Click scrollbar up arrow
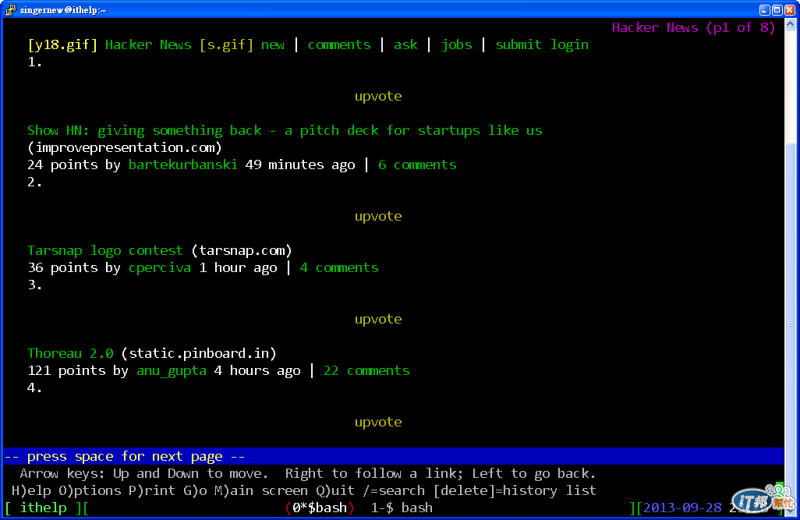800x520 pixels. 790,24
